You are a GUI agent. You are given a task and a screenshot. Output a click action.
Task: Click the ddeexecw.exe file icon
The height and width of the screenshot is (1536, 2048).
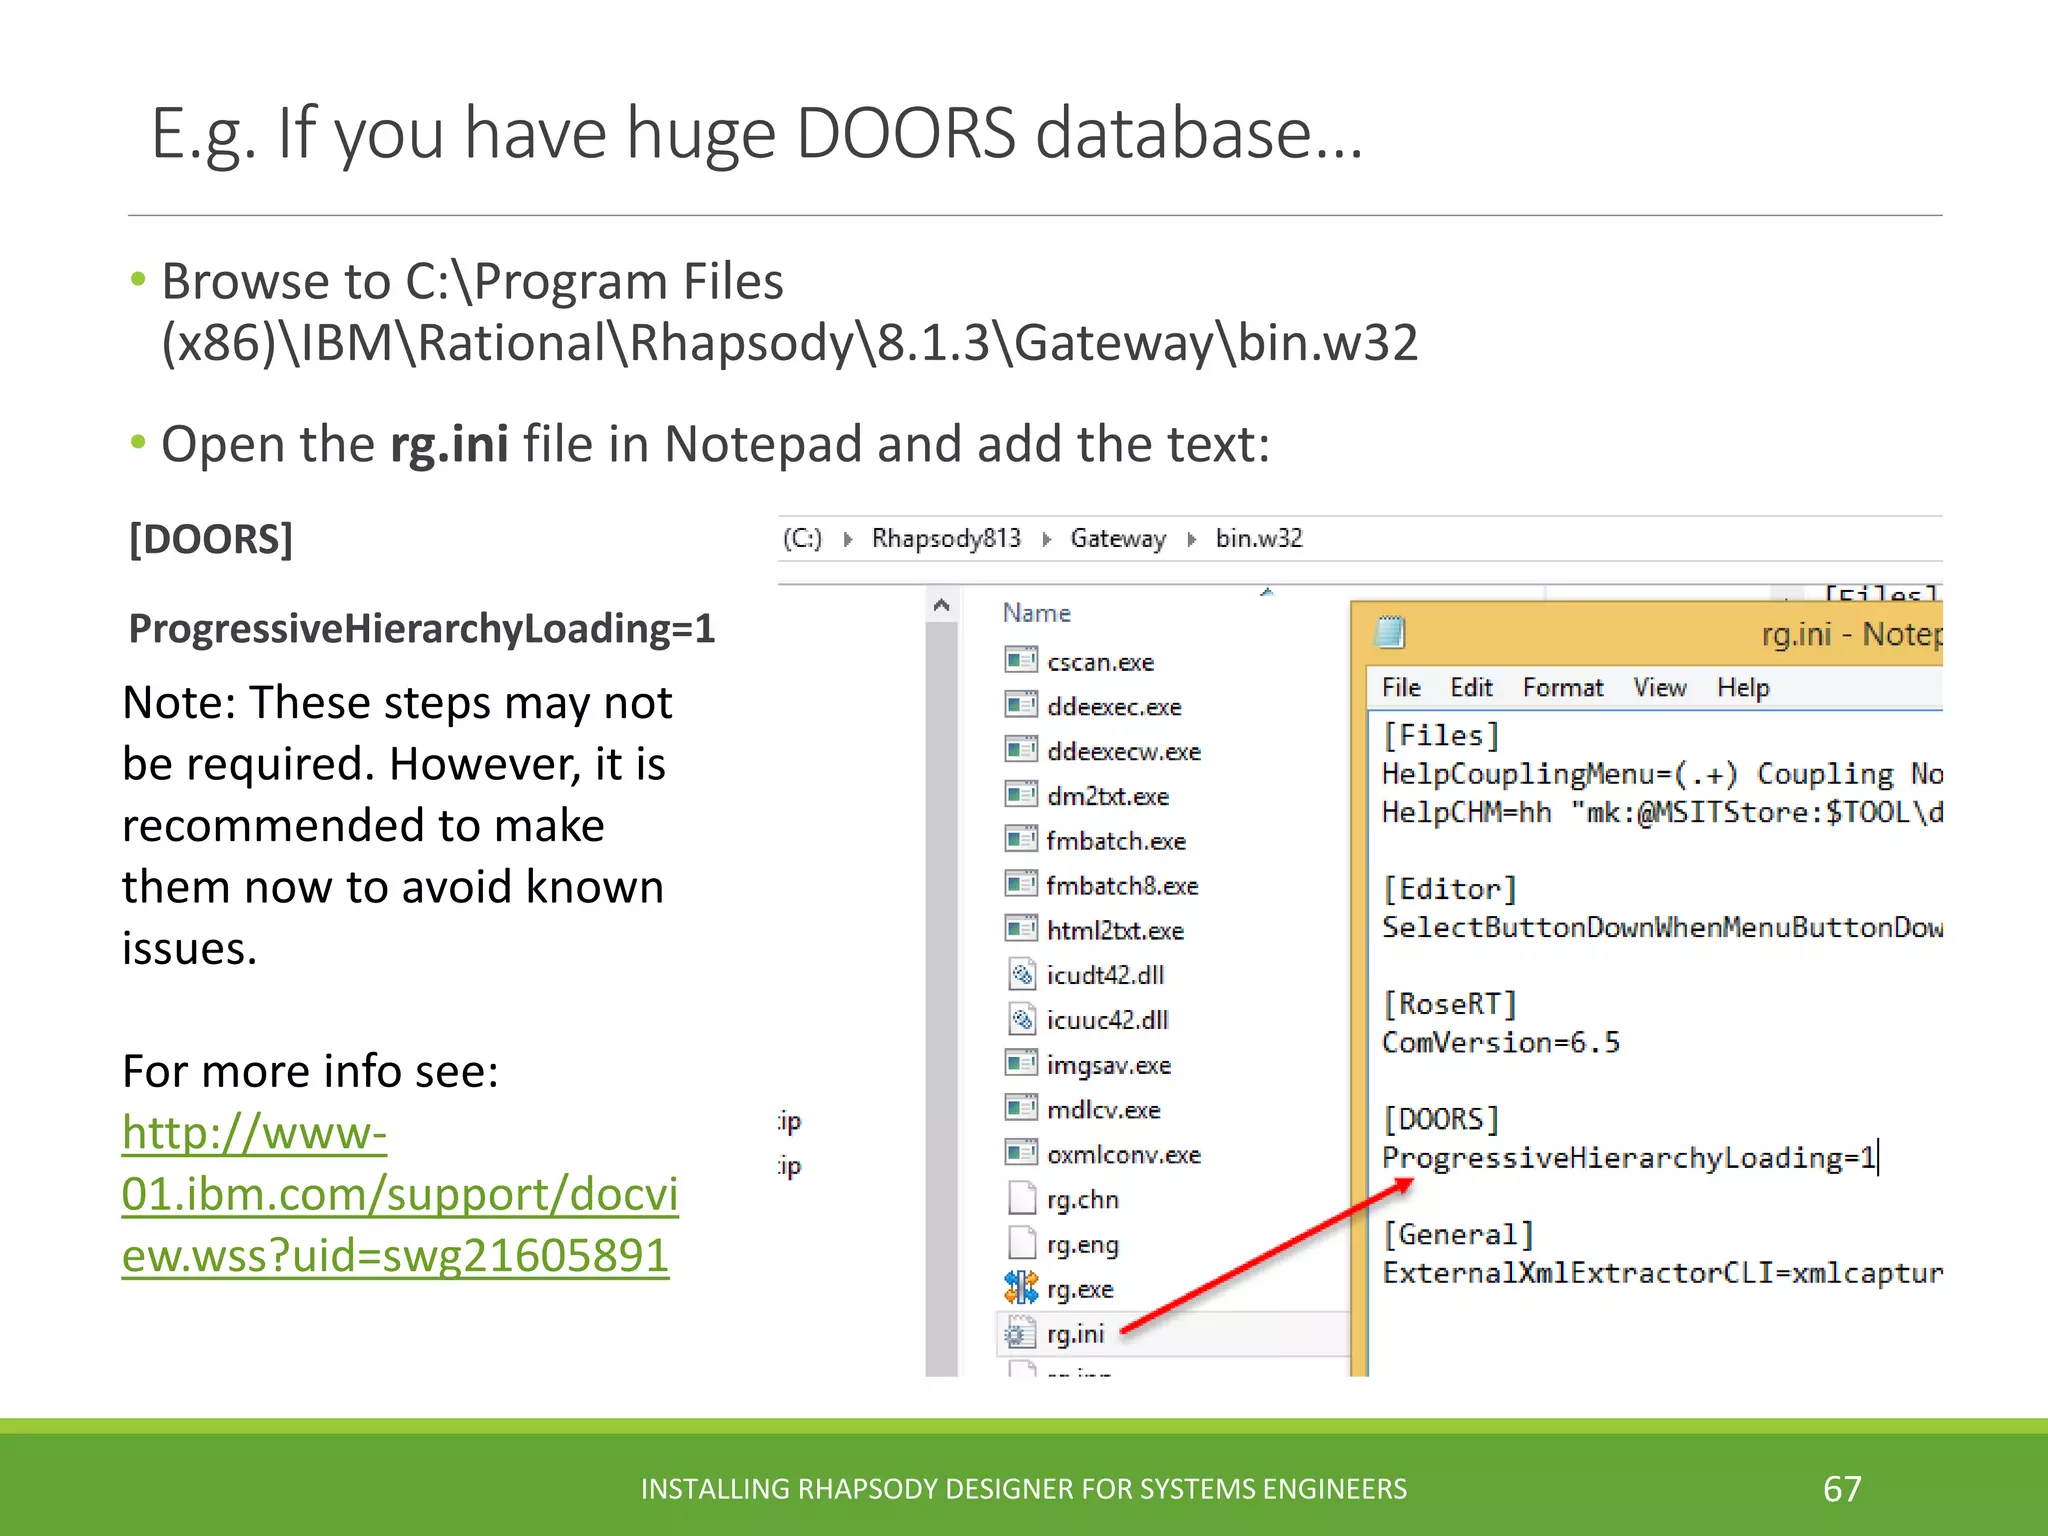[x=1020, y=750]
